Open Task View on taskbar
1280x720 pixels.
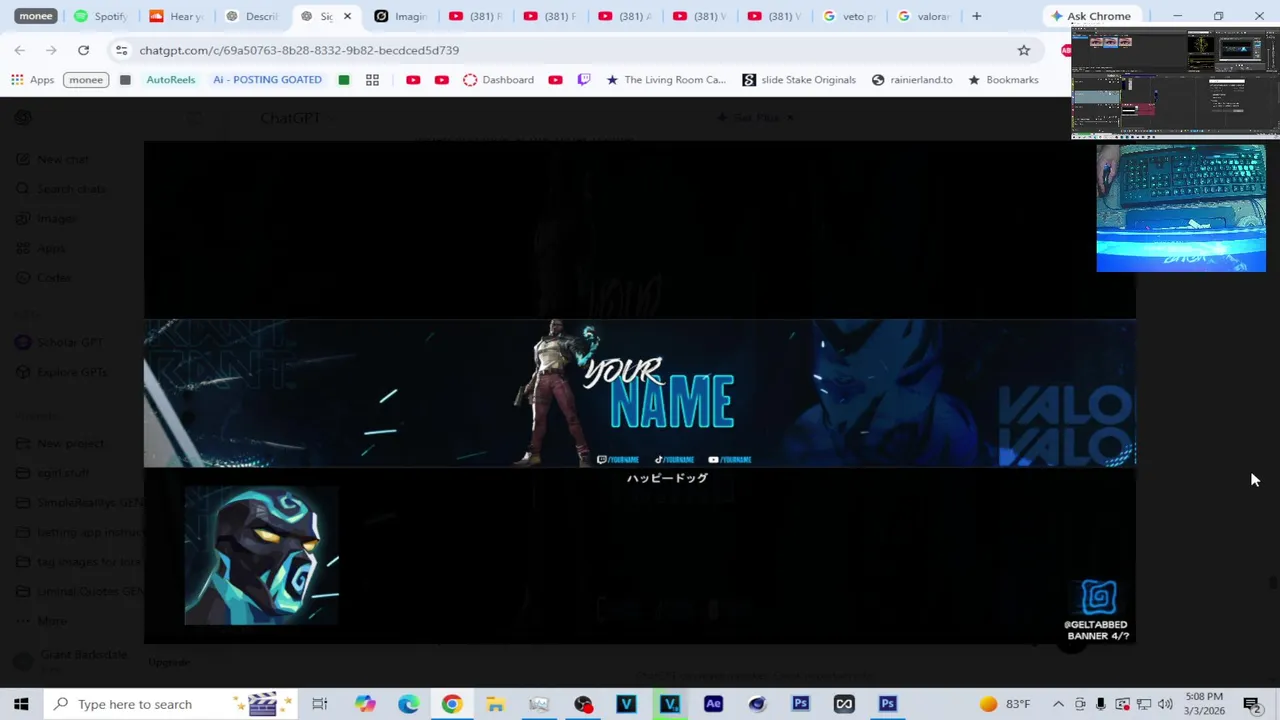[x=320, y=704]
